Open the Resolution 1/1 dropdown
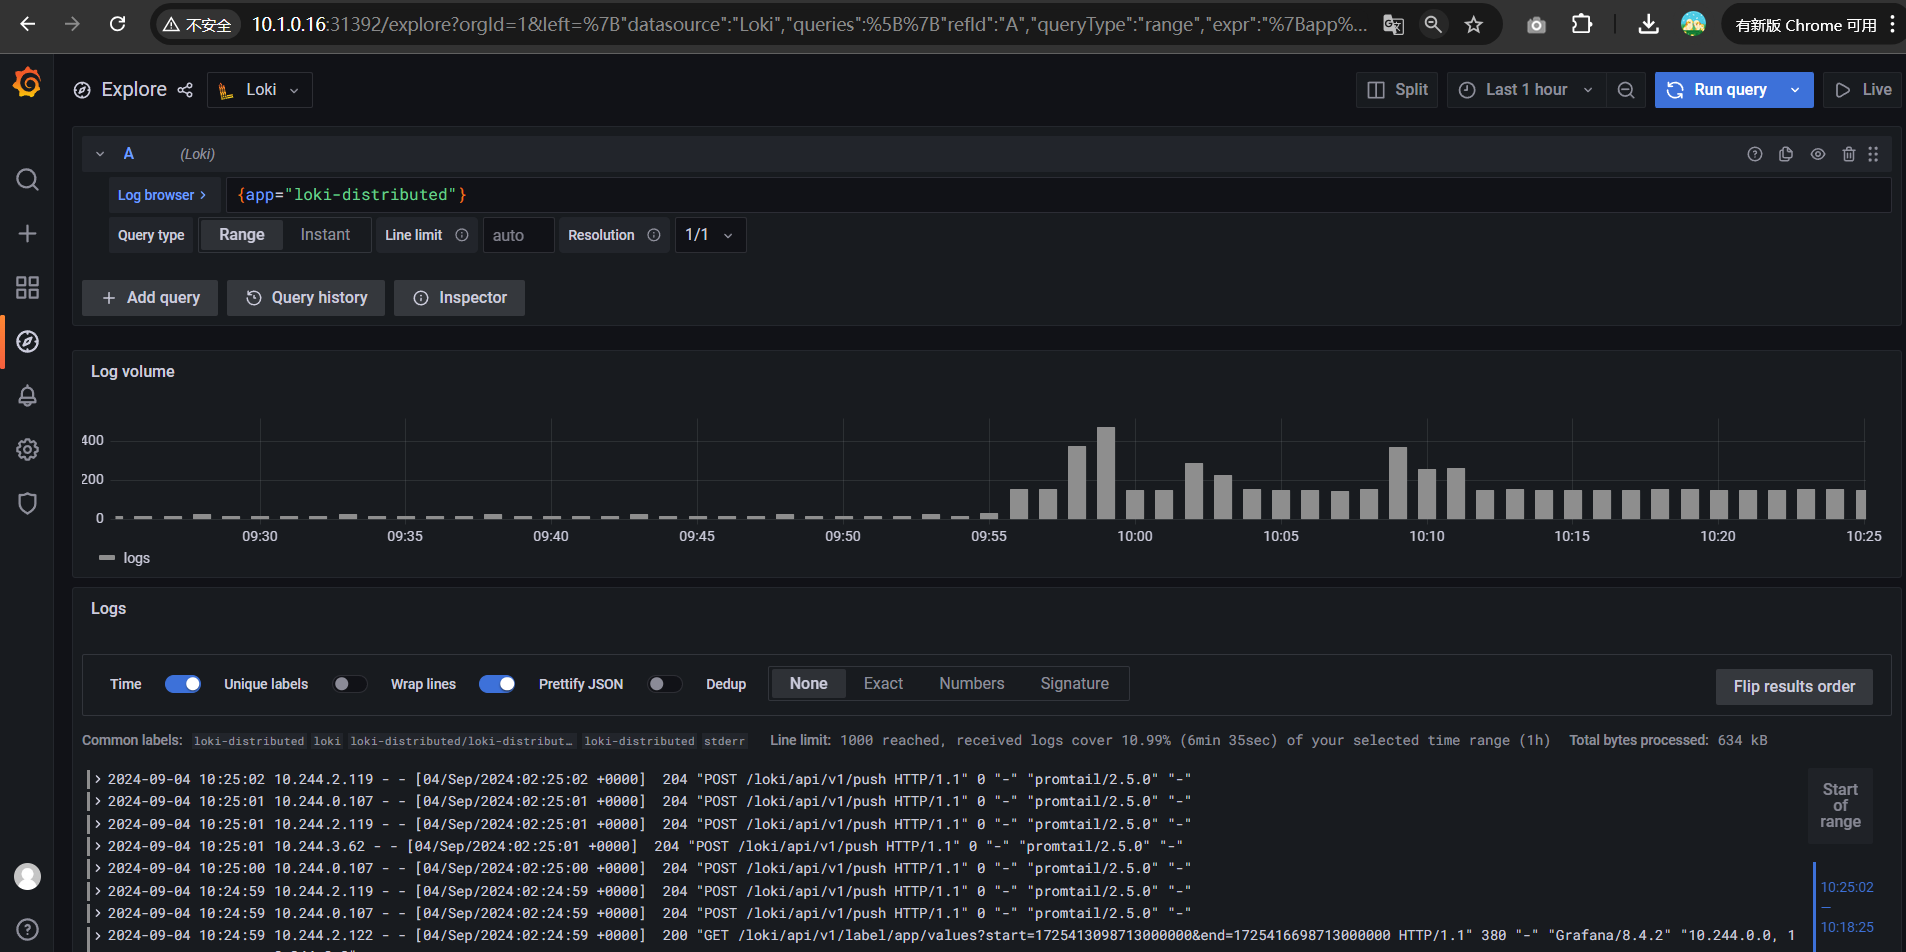 (710, 235)
